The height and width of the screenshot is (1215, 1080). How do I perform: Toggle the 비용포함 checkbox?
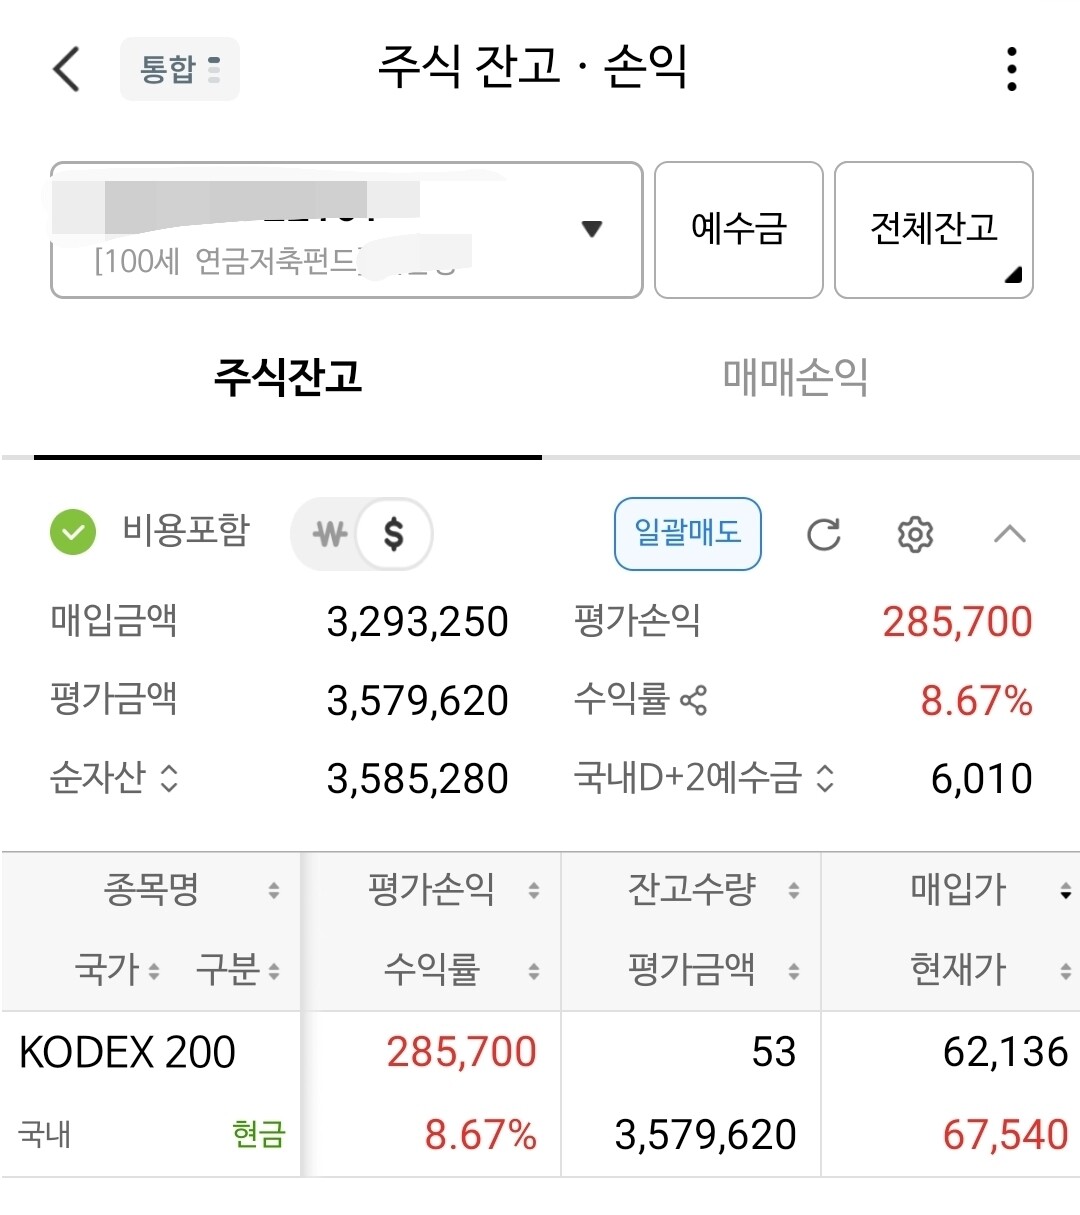[x=73, y=532]
